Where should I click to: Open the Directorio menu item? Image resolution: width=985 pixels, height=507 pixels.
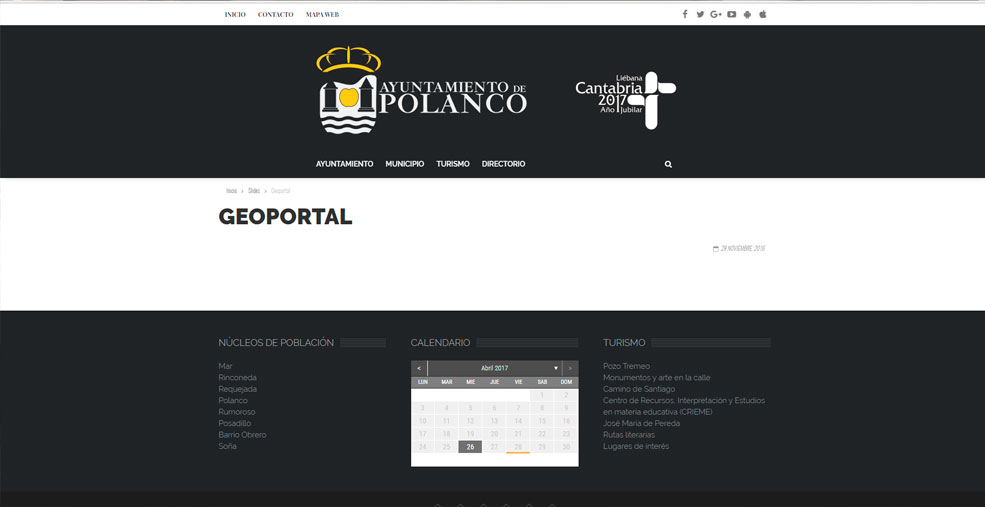point(503,164)
